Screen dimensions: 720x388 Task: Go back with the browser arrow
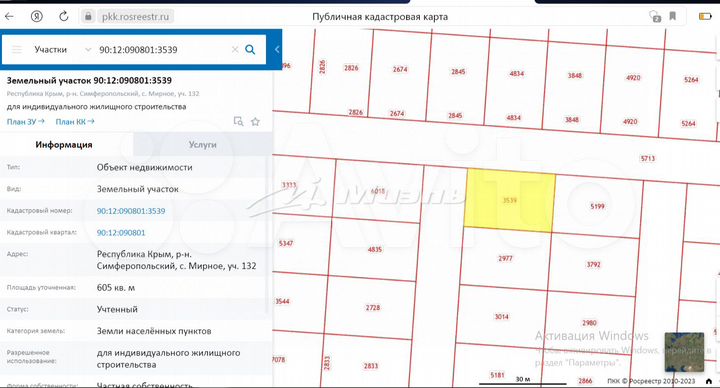click(x=9, y=17)
